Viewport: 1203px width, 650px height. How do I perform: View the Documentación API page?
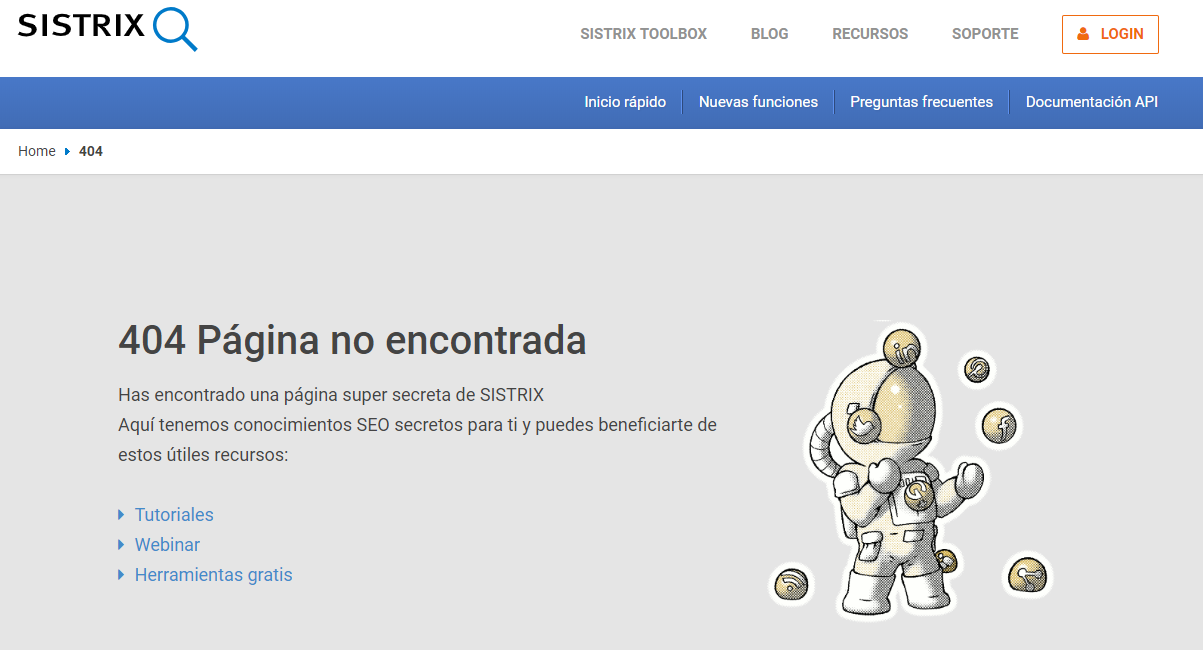(x=1091, y=102)
